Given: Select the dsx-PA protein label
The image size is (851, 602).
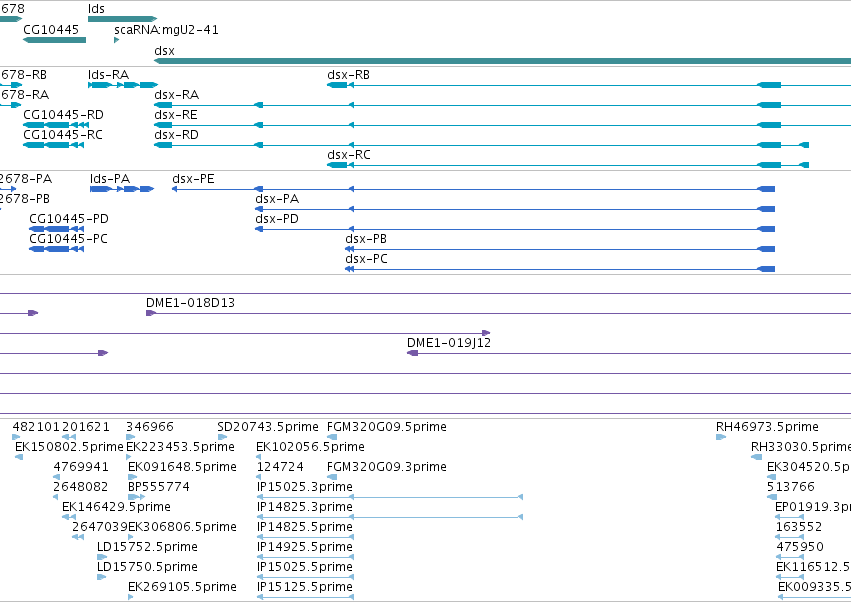Looking at the screenshot, I should [277, 199].
